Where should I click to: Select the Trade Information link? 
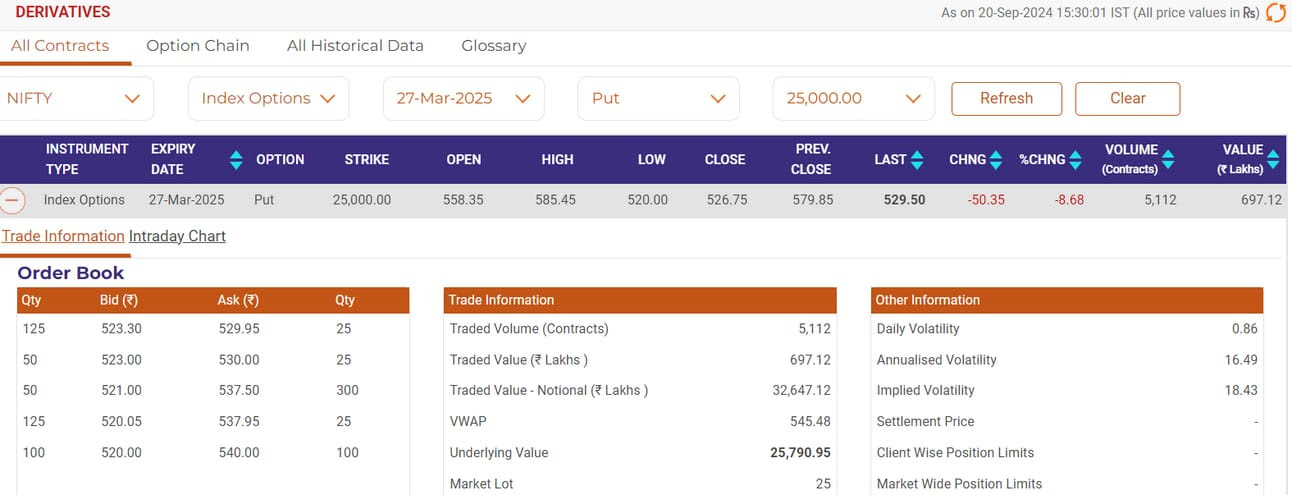click(63, 236)
